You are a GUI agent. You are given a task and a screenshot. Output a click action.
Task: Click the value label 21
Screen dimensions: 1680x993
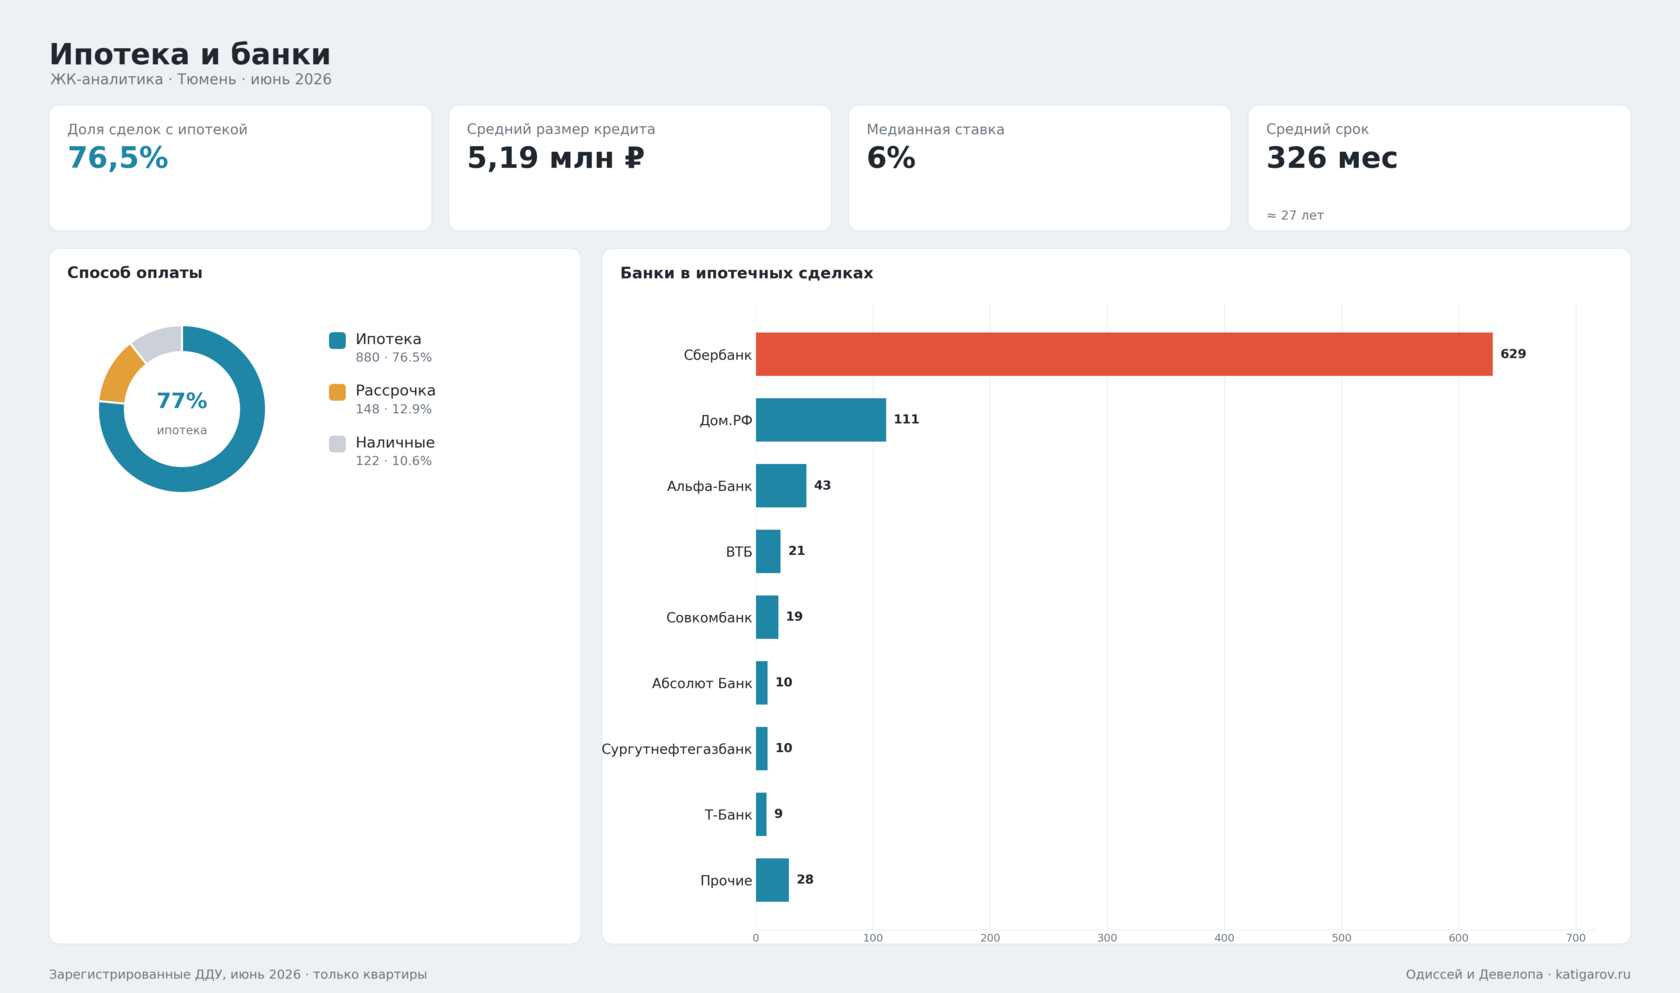click(x=797, y=551)
